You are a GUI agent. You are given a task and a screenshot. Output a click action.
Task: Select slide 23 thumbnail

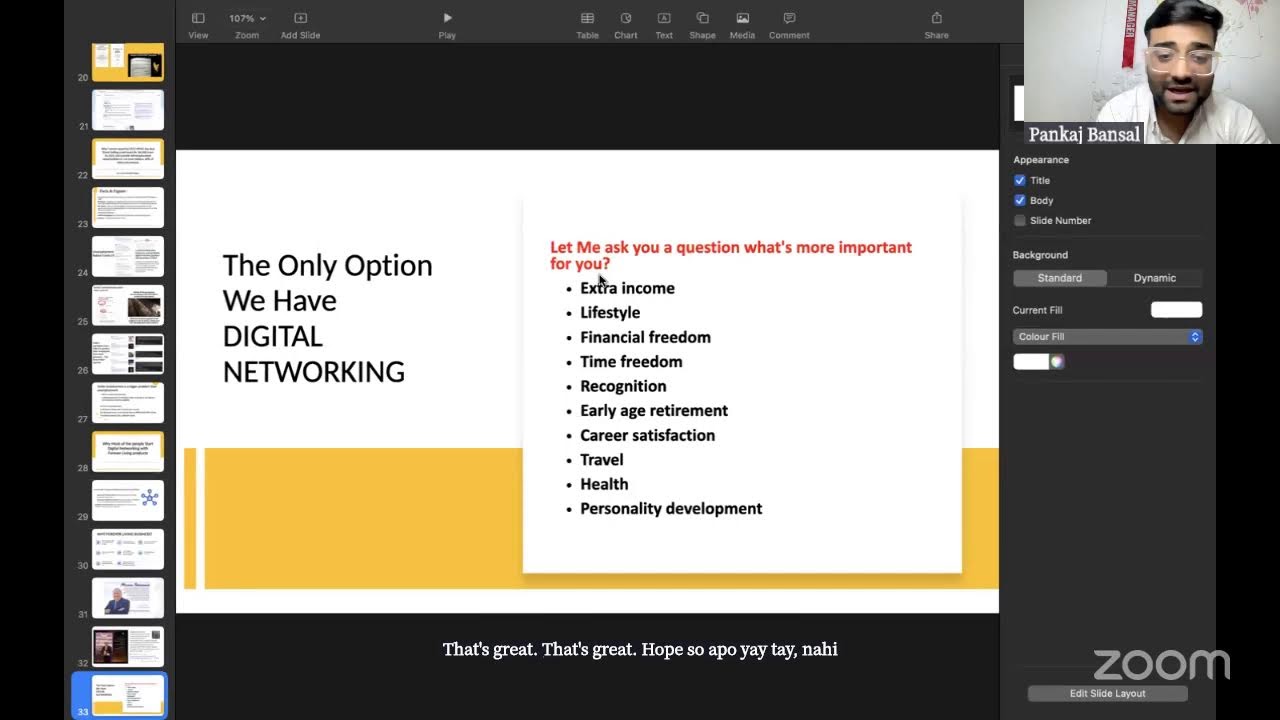point(128,208)
